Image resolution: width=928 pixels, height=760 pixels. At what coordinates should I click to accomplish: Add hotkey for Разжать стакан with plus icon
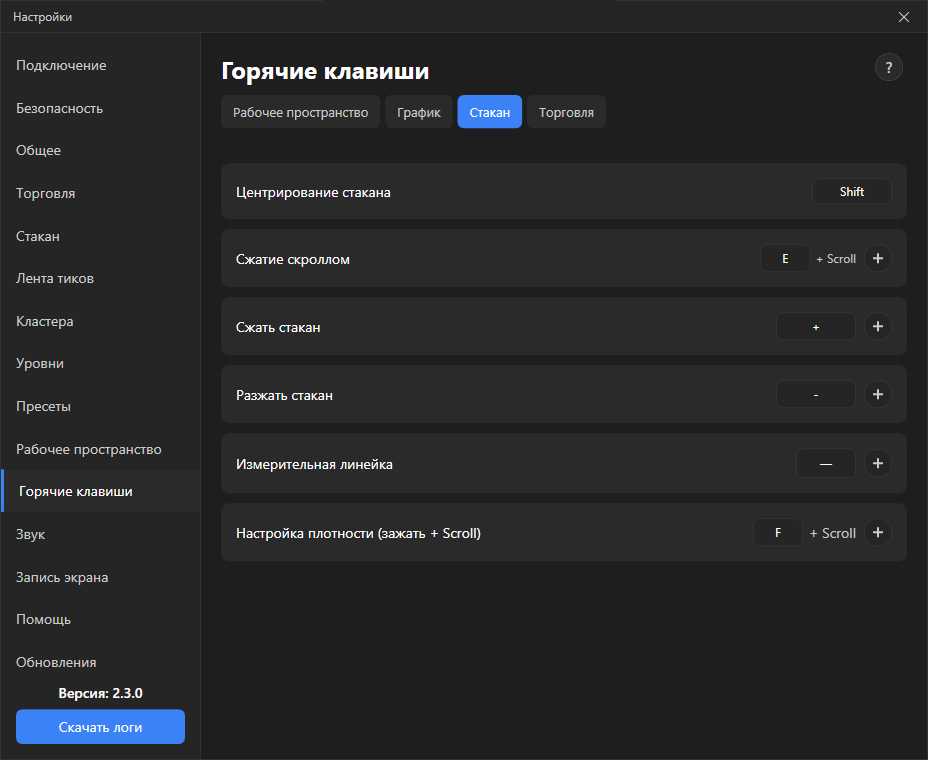pyautogui.click(x=878, y=395)
